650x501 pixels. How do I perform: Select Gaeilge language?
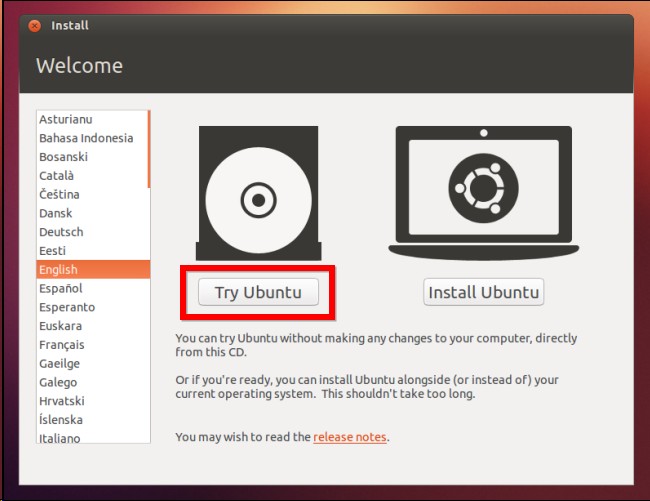coord(92,363)
